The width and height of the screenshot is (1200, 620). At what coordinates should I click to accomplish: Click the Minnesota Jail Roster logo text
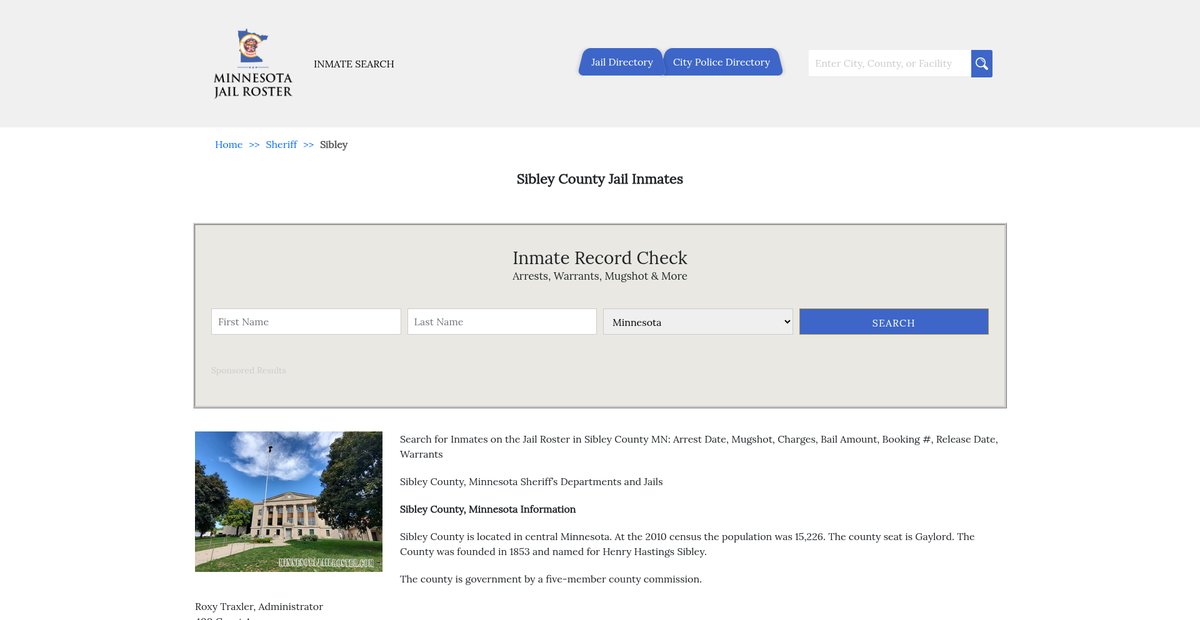tap(253, 85)
